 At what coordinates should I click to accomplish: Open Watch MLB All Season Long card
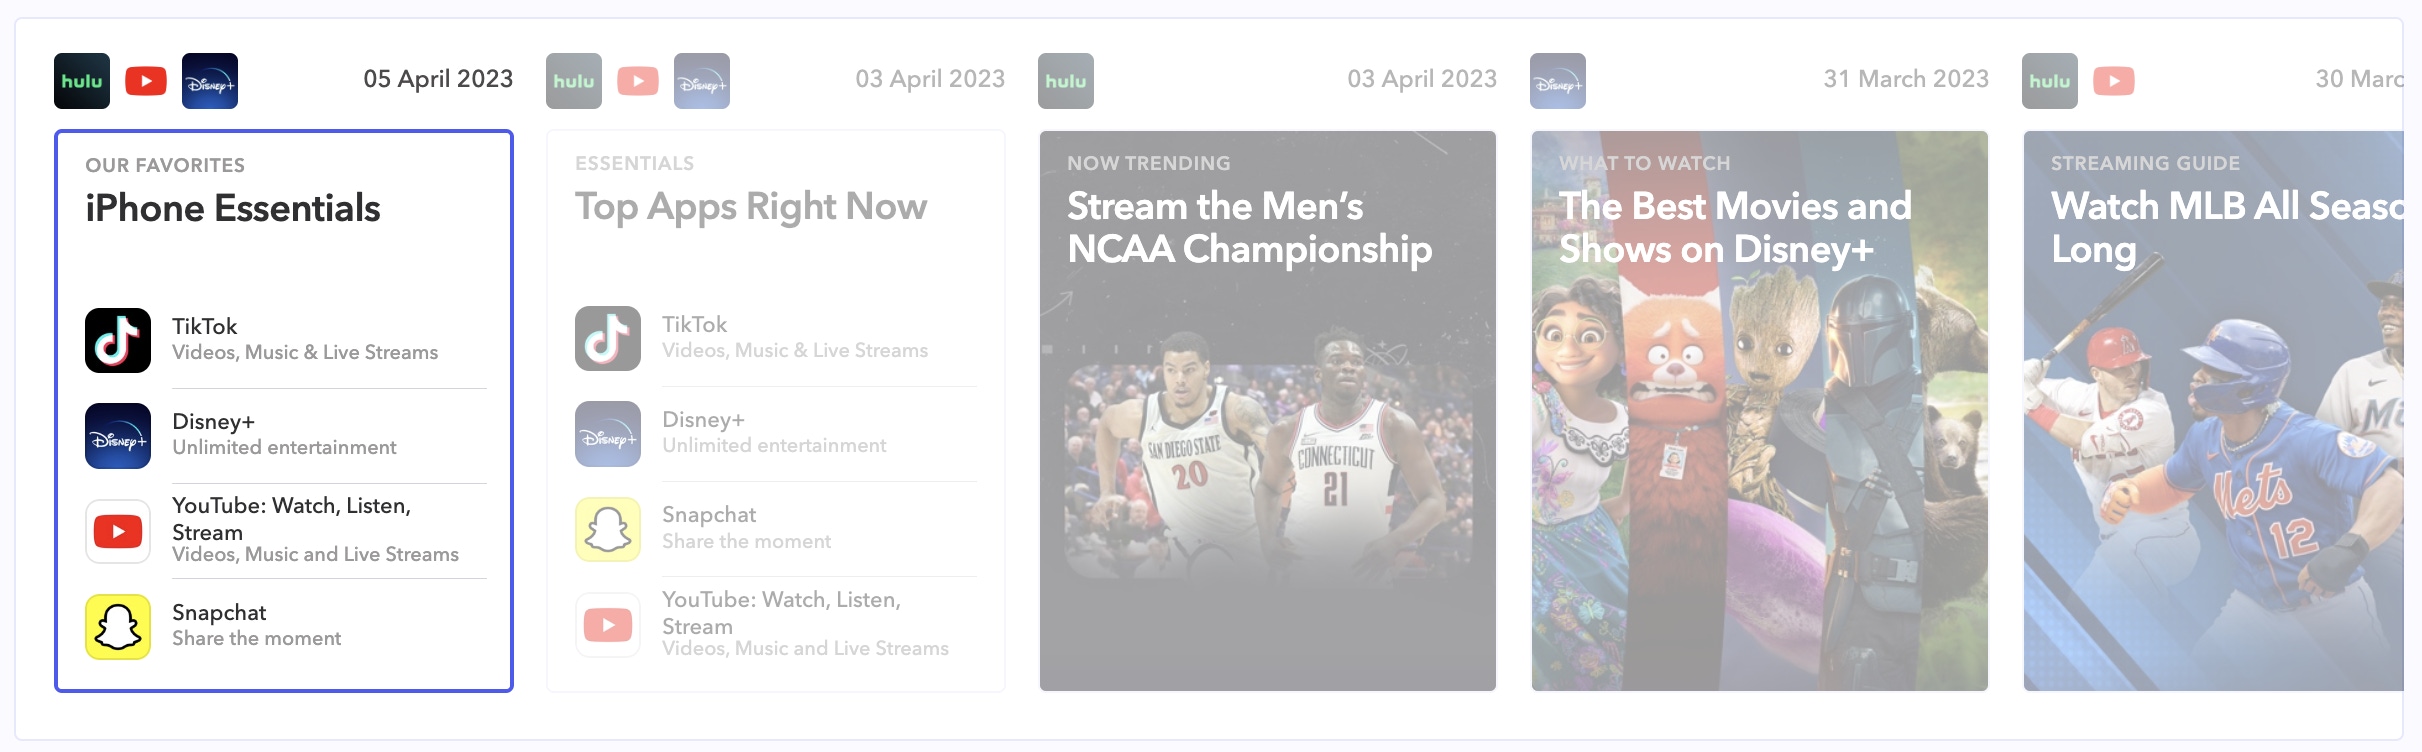point(2212,410)
